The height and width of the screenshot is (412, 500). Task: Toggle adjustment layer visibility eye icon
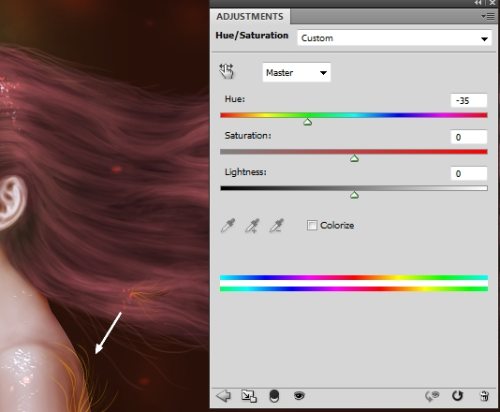pyautogui.click(x=299, y=396)
